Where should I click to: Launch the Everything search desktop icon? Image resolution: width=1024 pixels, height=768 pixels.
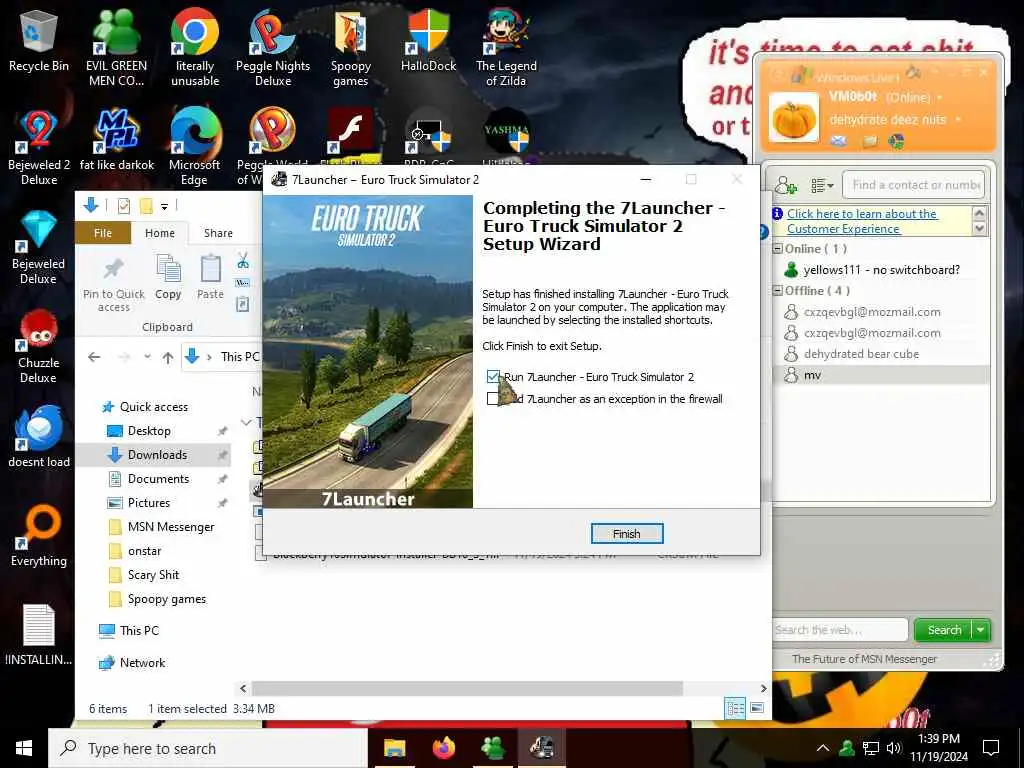39,536
